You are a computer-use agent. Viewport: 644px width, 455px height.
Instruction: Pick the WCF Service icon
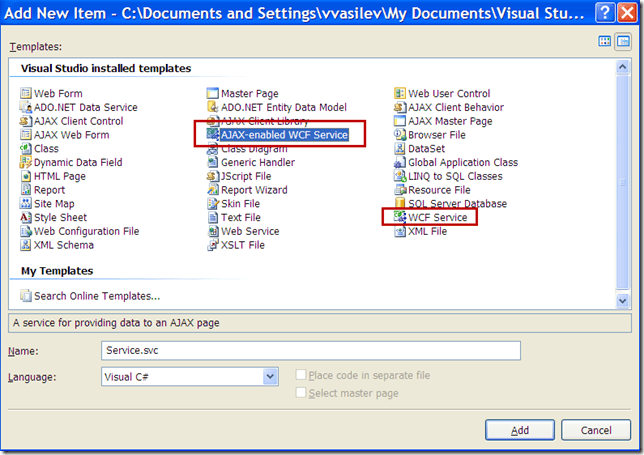click(400, 217)
